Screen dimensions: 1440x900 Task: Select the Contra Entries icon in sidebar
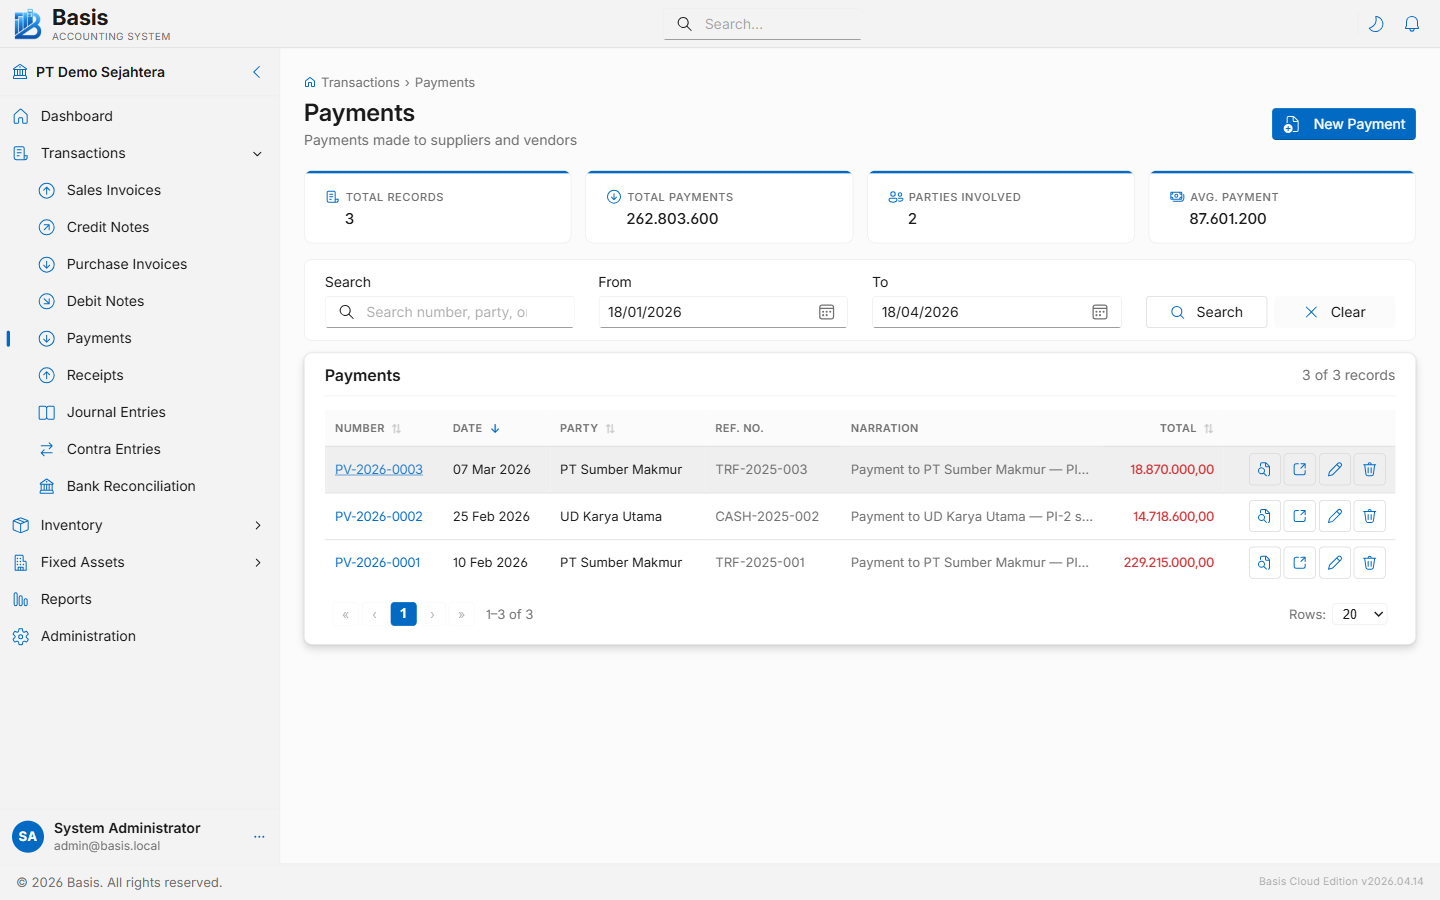[47, 449]
